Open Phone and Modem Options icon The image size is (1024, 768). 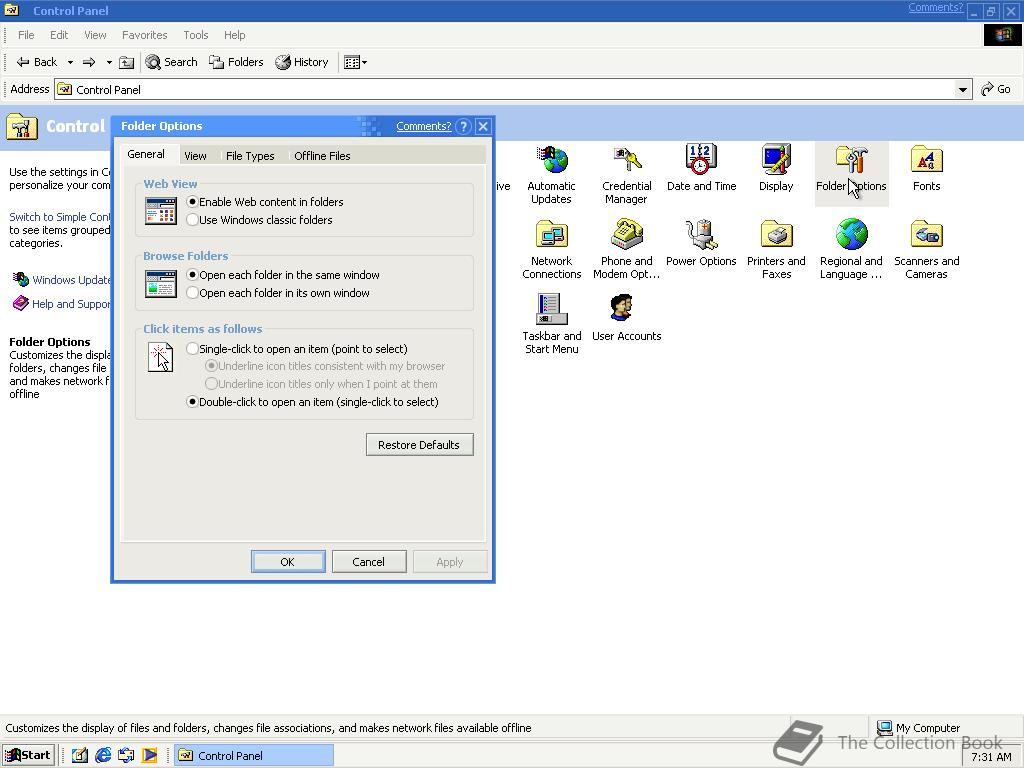[x=626, y=249]
